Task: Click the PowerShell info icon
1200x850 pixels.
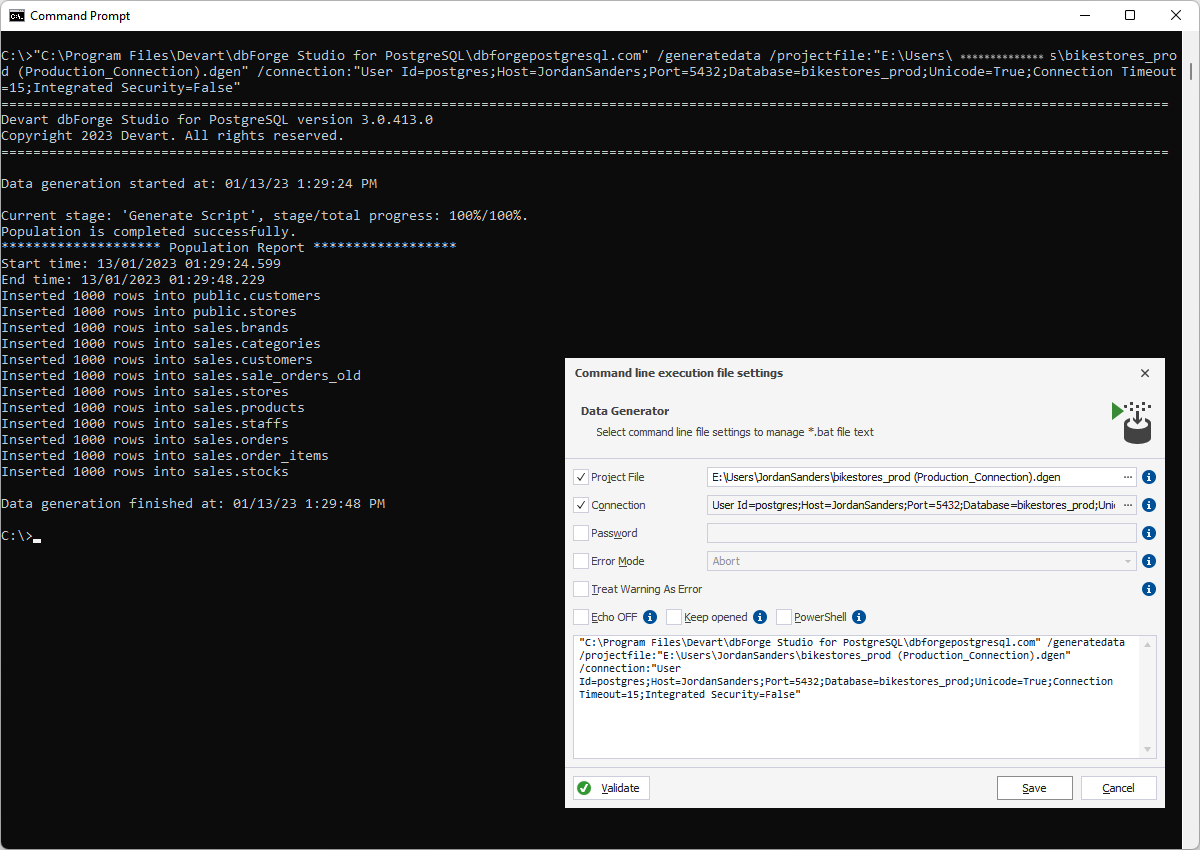Action: point(858,617)
